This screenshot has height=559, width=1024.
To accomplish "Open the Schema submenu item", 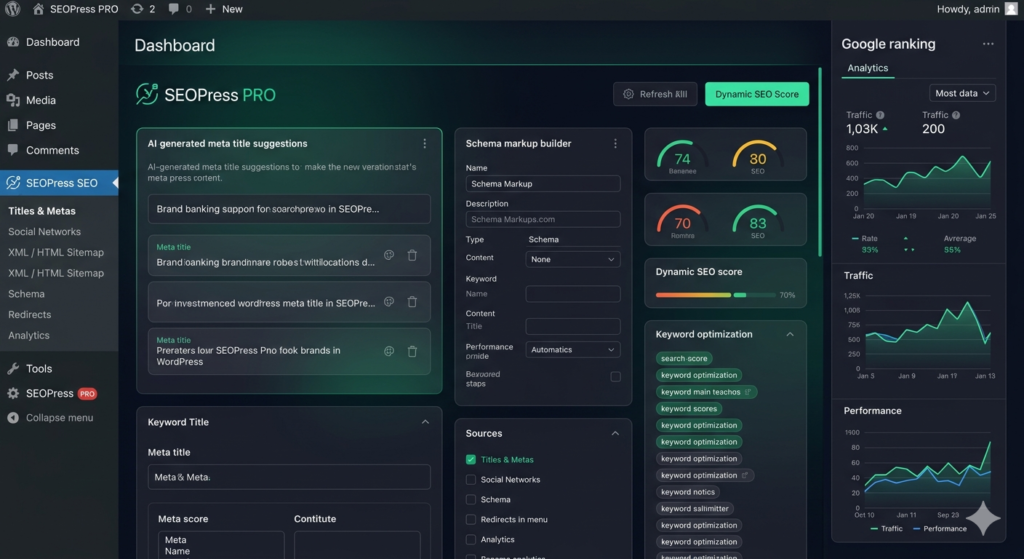I will coord(26,294).
